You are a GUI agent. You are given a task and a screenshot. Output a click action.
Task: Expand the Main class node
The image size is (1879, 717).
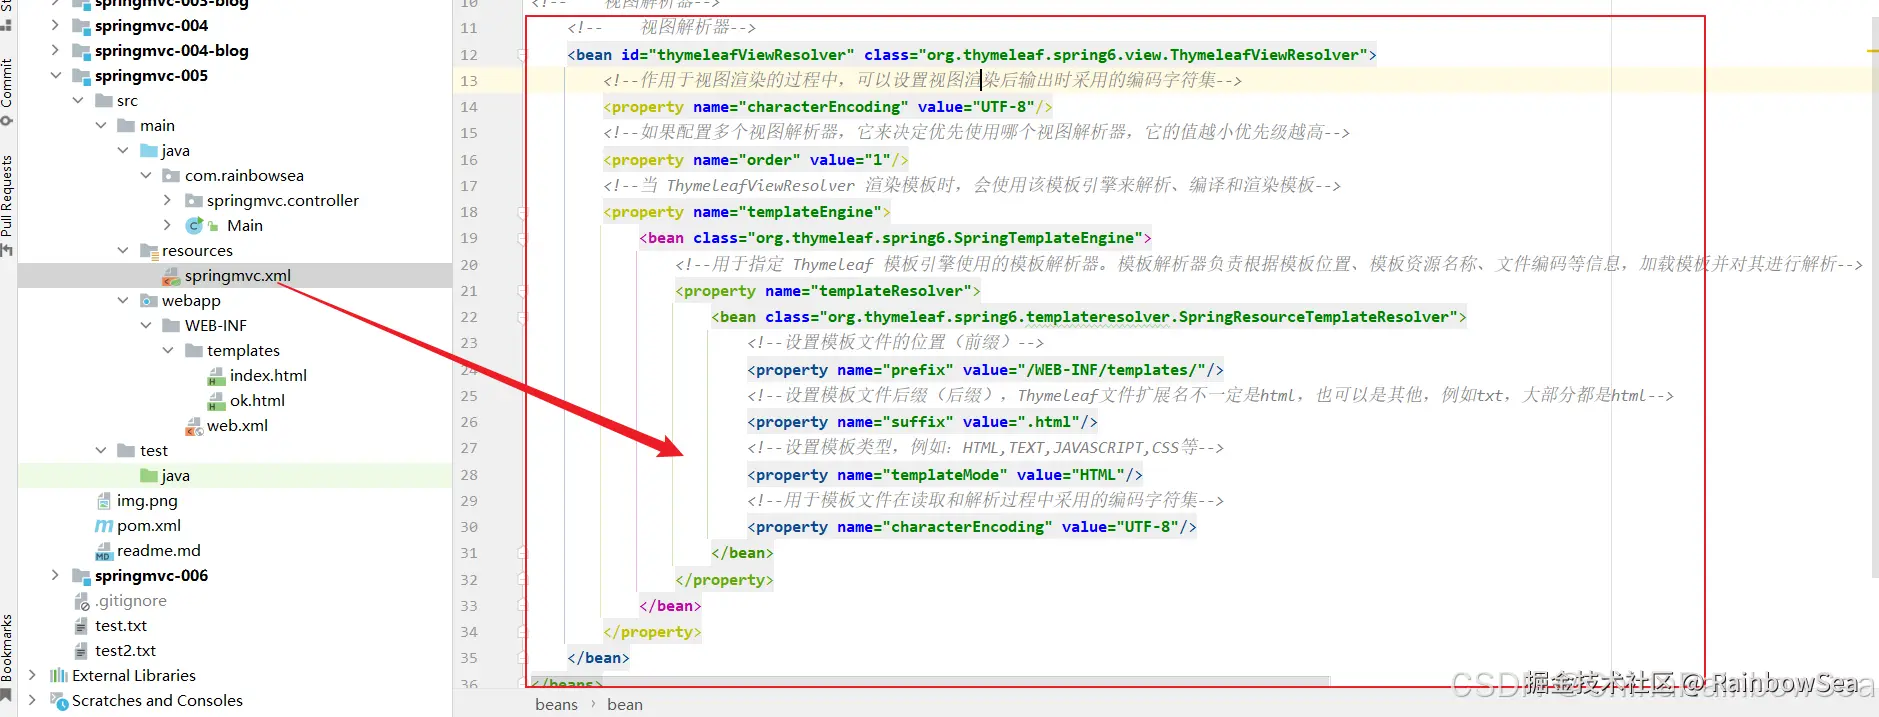[x=168, y=225]
